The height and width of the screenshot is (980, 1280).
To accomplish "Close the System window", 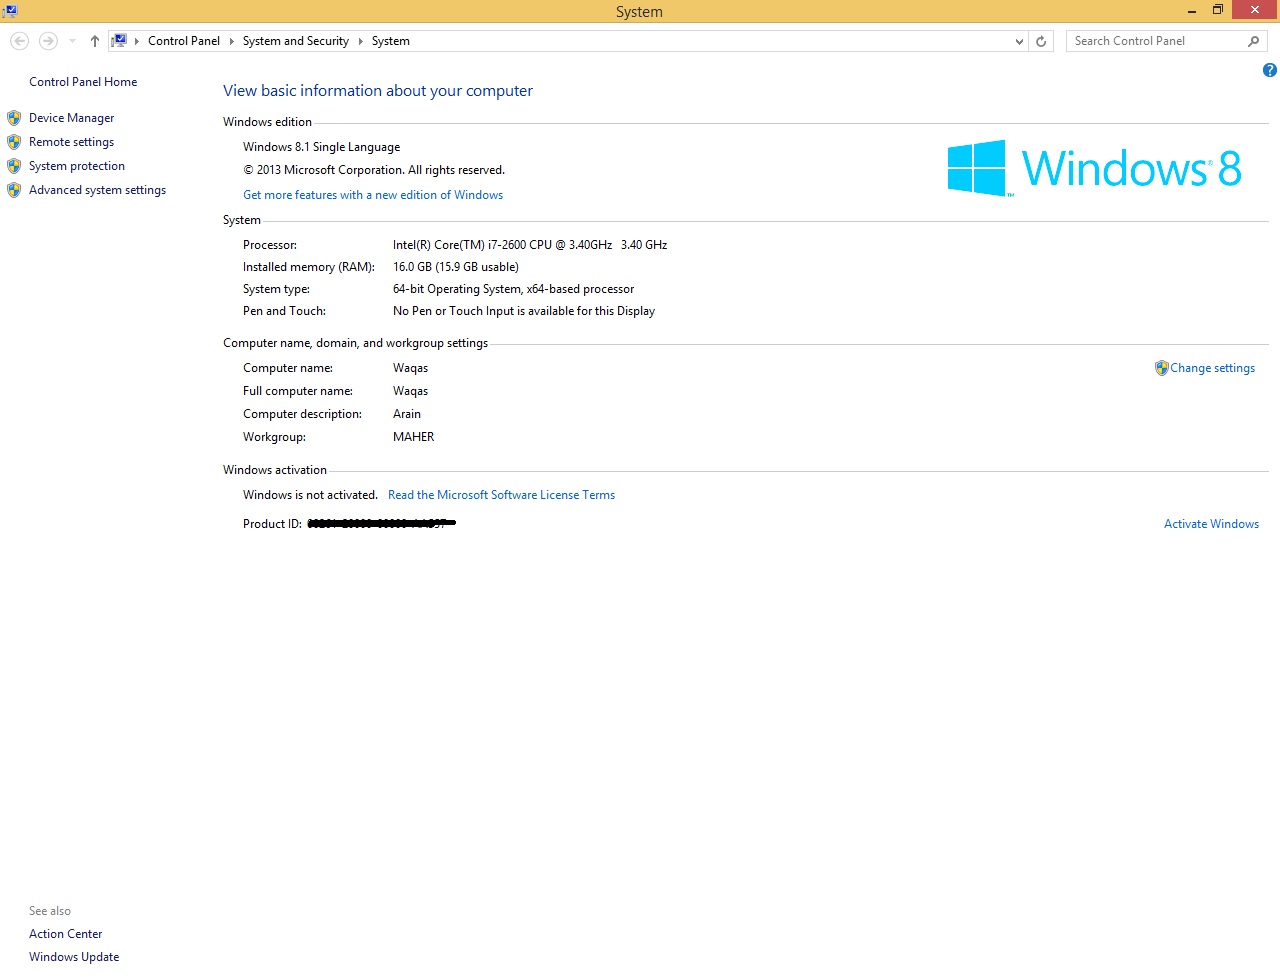I will pos(1255,10).
